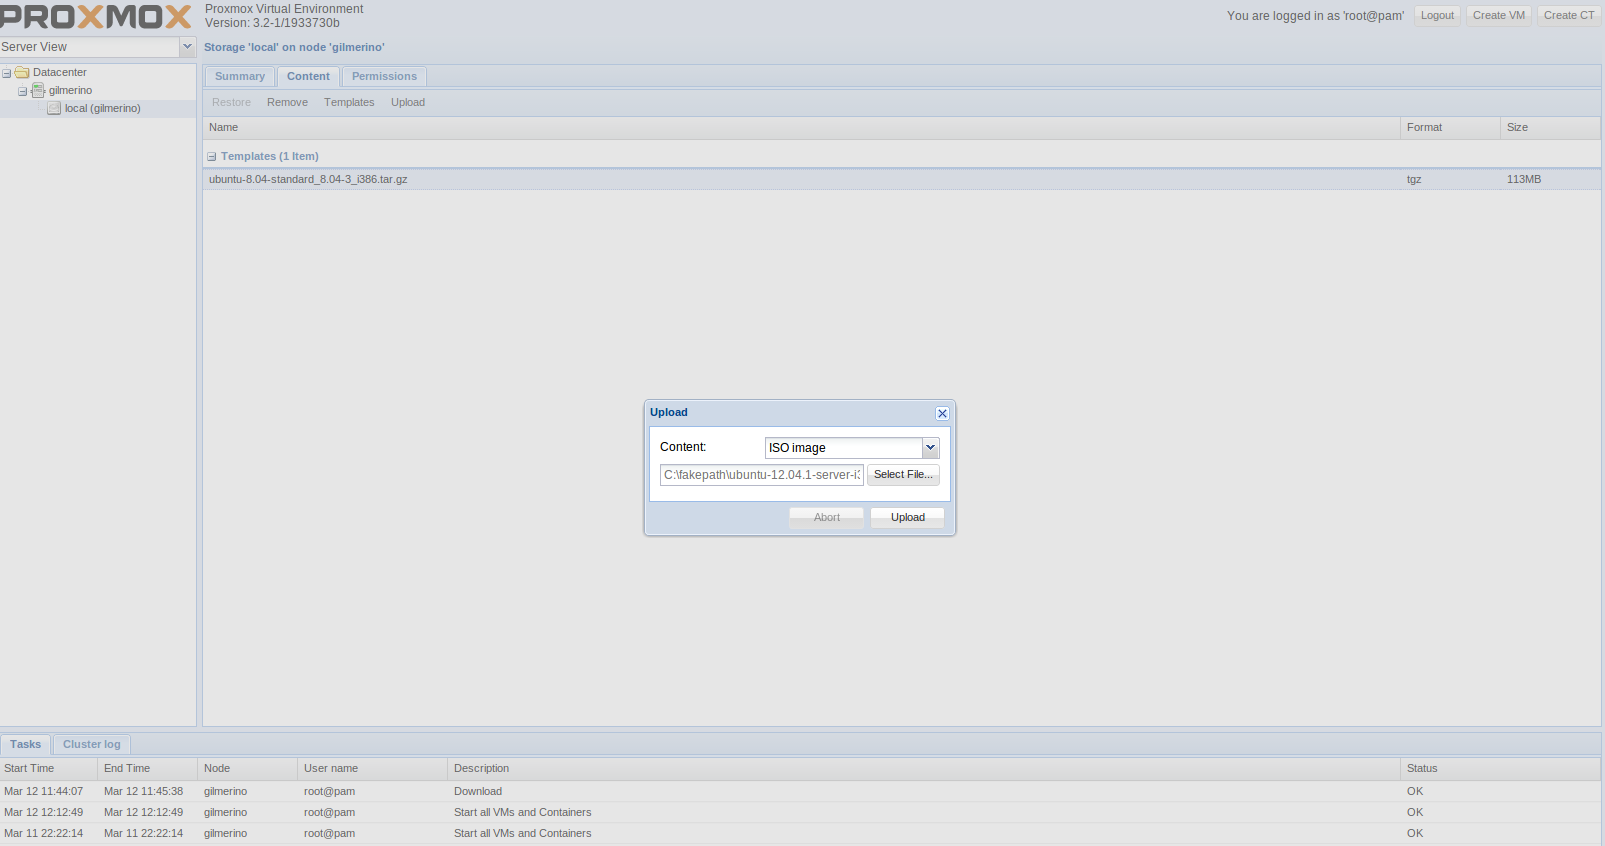1605x846 pixels.
Task: Click the gilmerino node server icon
Action: tap(38, 90)
